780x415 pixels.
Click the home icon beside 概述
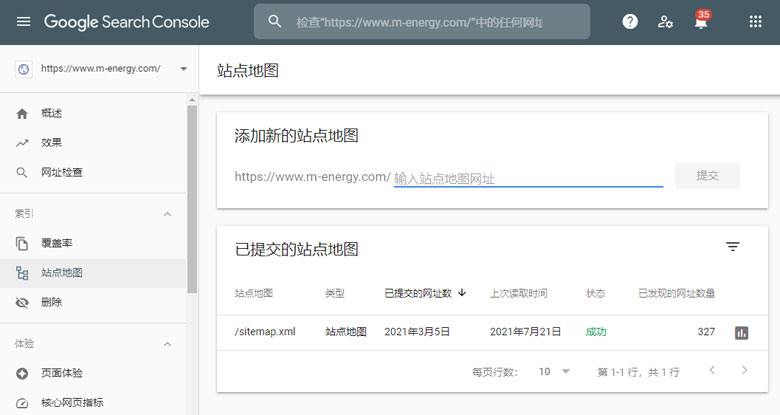22,114
